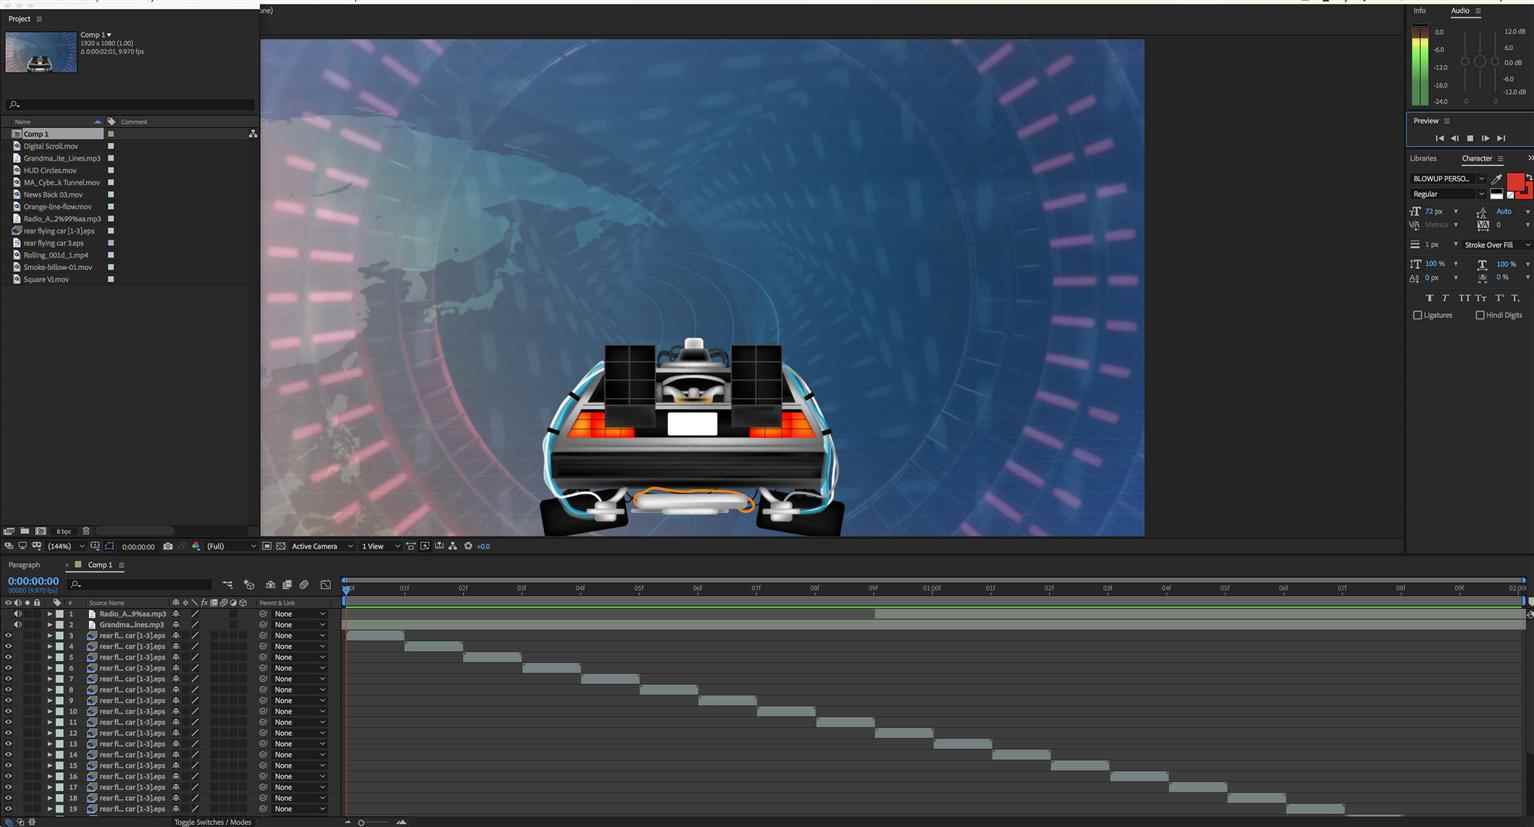
Task: Hide layer 19 with its eye icon
Action: (x=8, y=809)
